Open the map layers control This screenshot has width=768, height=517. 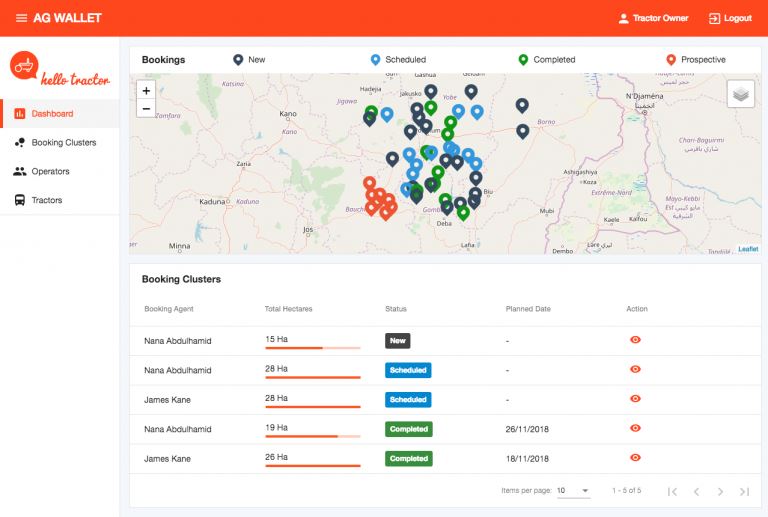point(741,94)
